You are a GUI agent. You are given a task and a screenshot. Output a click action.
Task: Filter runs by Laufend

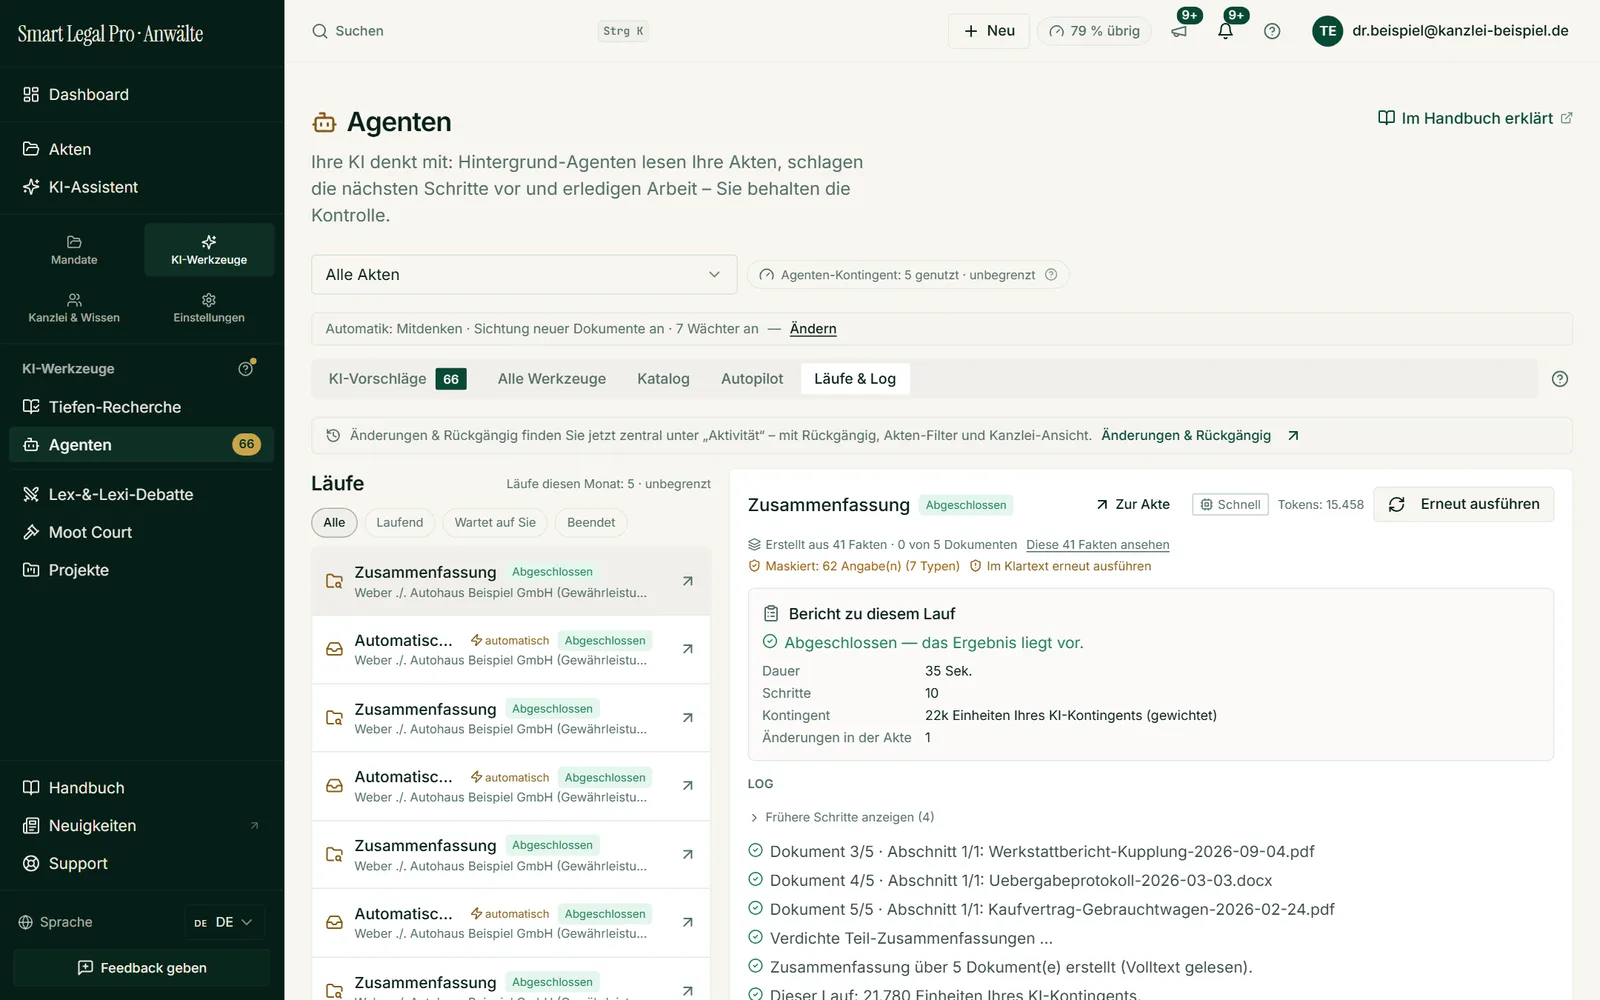[400, 523]
